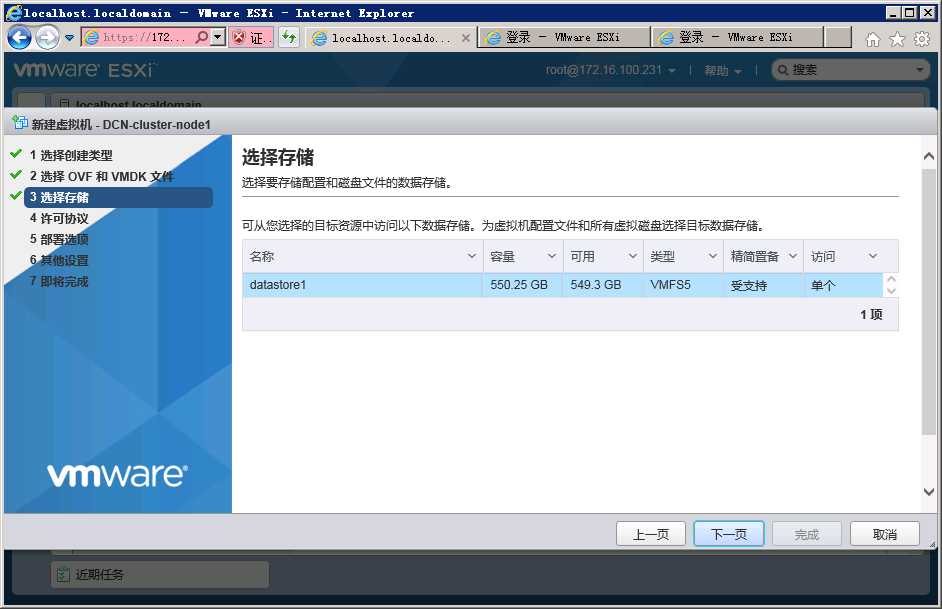Image resolution: width=942 pixels, height=609 pixels.
Task: Click the wizard scroll down arrow
Action: tap(929, 492)
